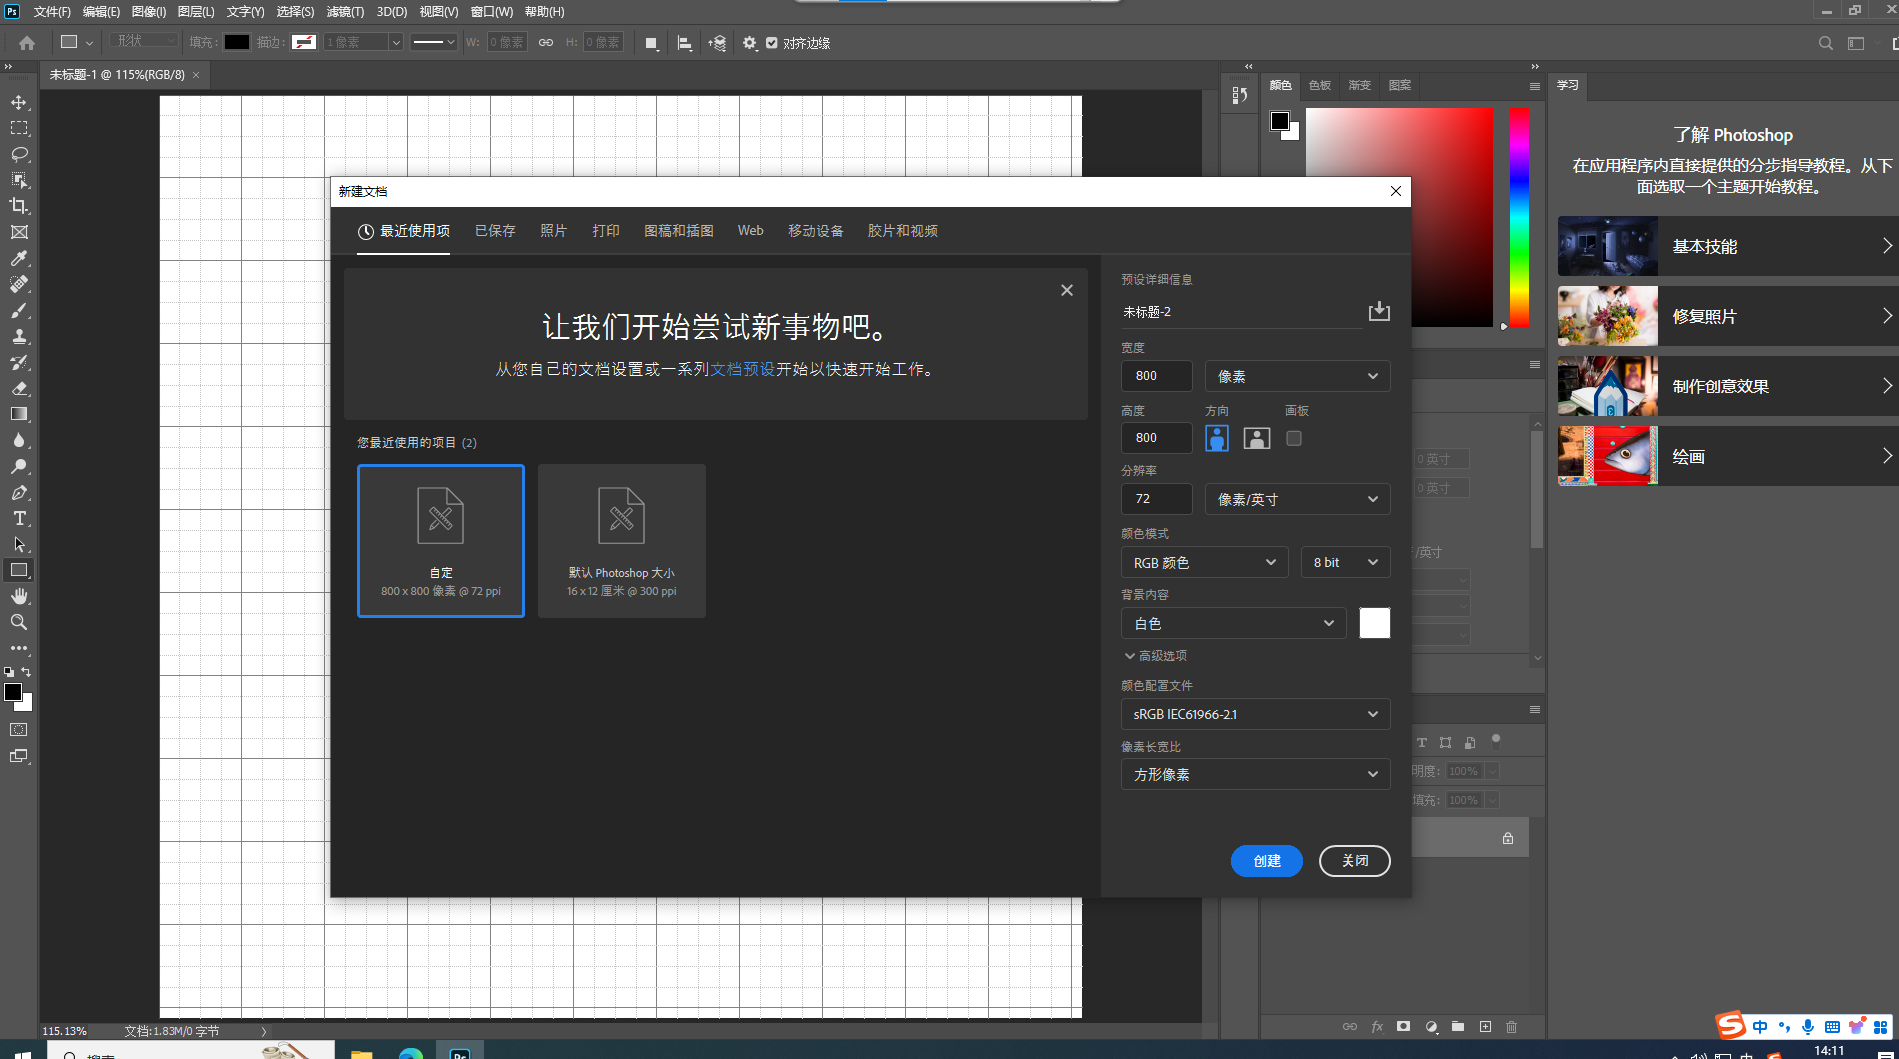Click the 关闭 button
This screenshot has height=1059, width=1899.
click(x=1355, y=861)
